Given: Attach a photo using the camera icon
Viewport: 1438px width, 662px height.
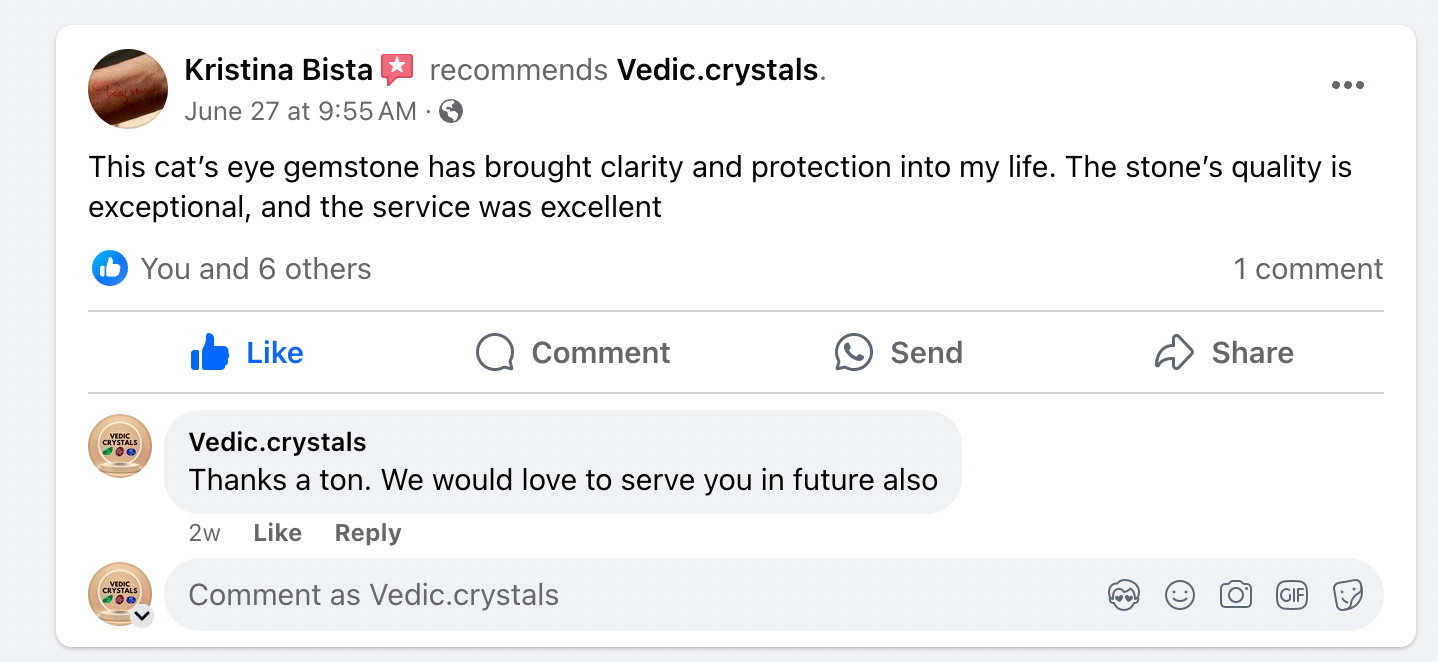Looking at the screenshot, I should pos(1236,595).
